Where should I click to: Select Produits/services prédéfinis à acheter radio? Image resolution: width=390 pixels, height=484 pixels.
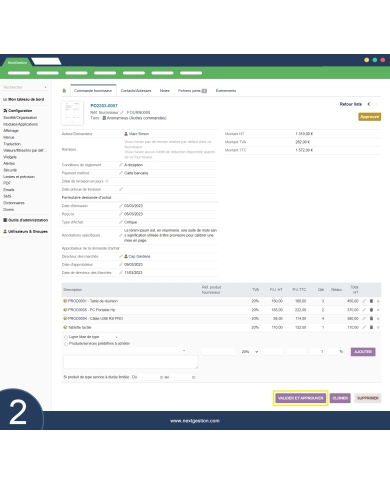click(x=66, y=343)
